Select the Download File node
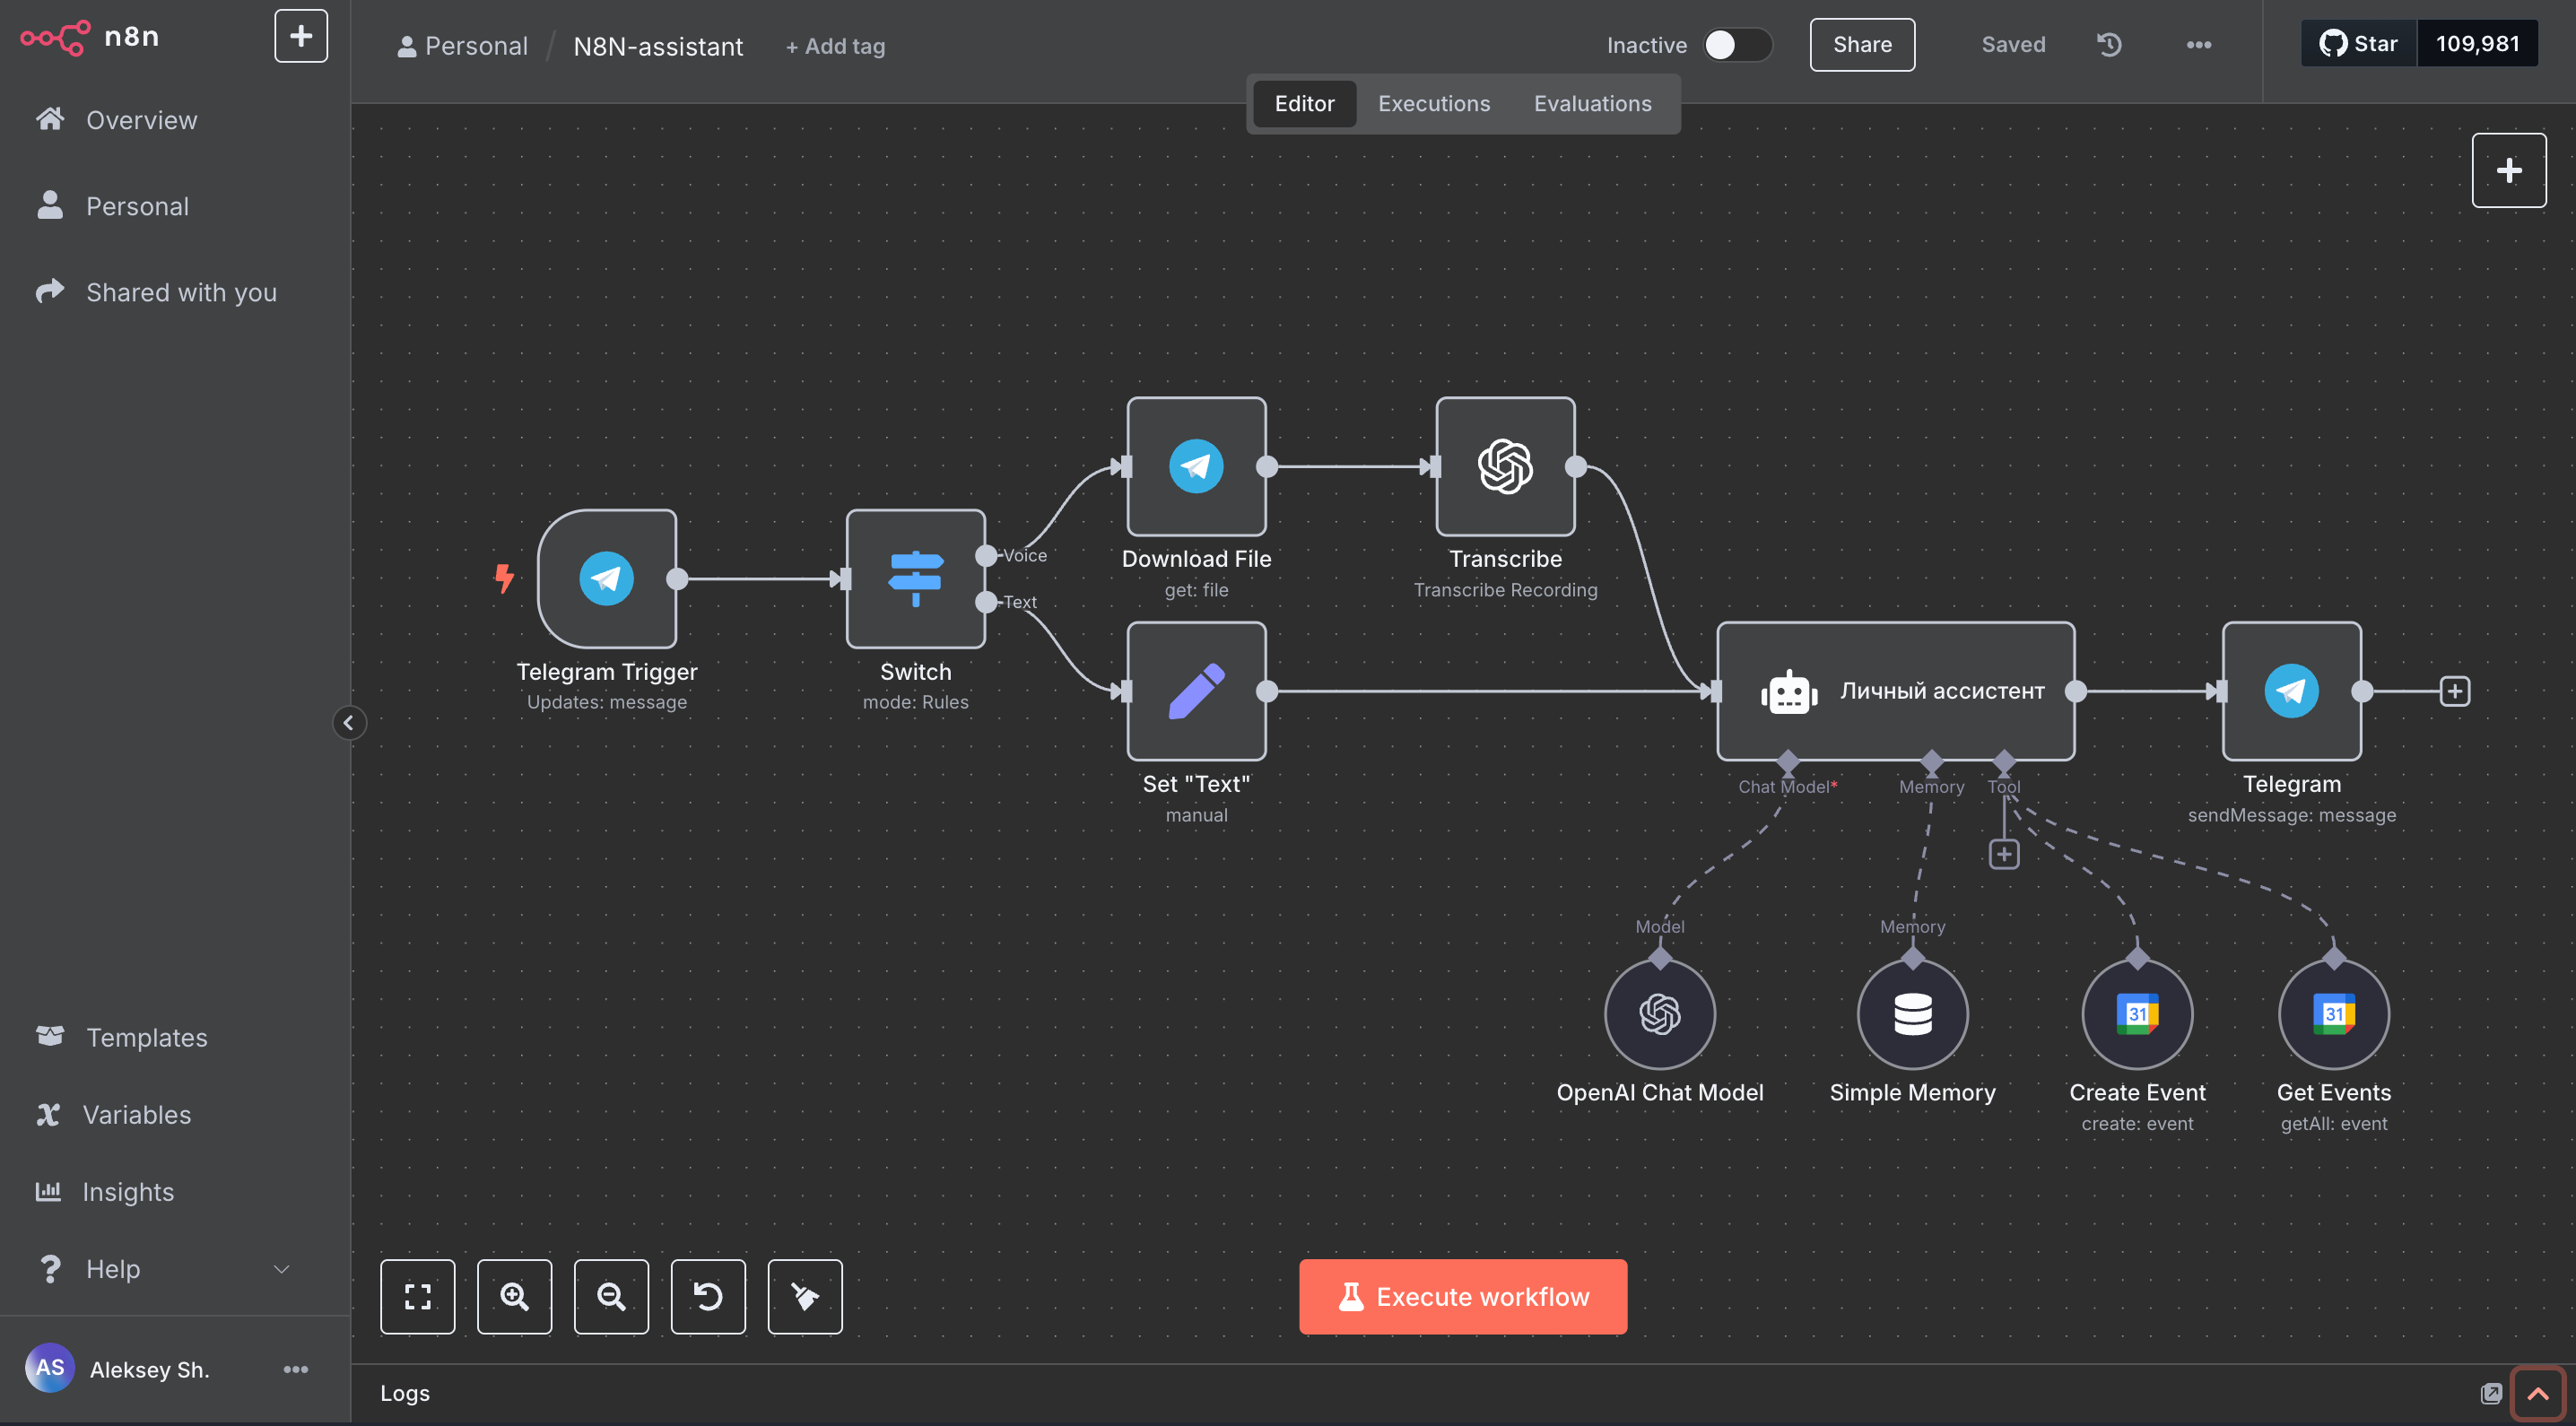The width and height of the screenshot is (2576, 1426). (x=1196, y=466)
